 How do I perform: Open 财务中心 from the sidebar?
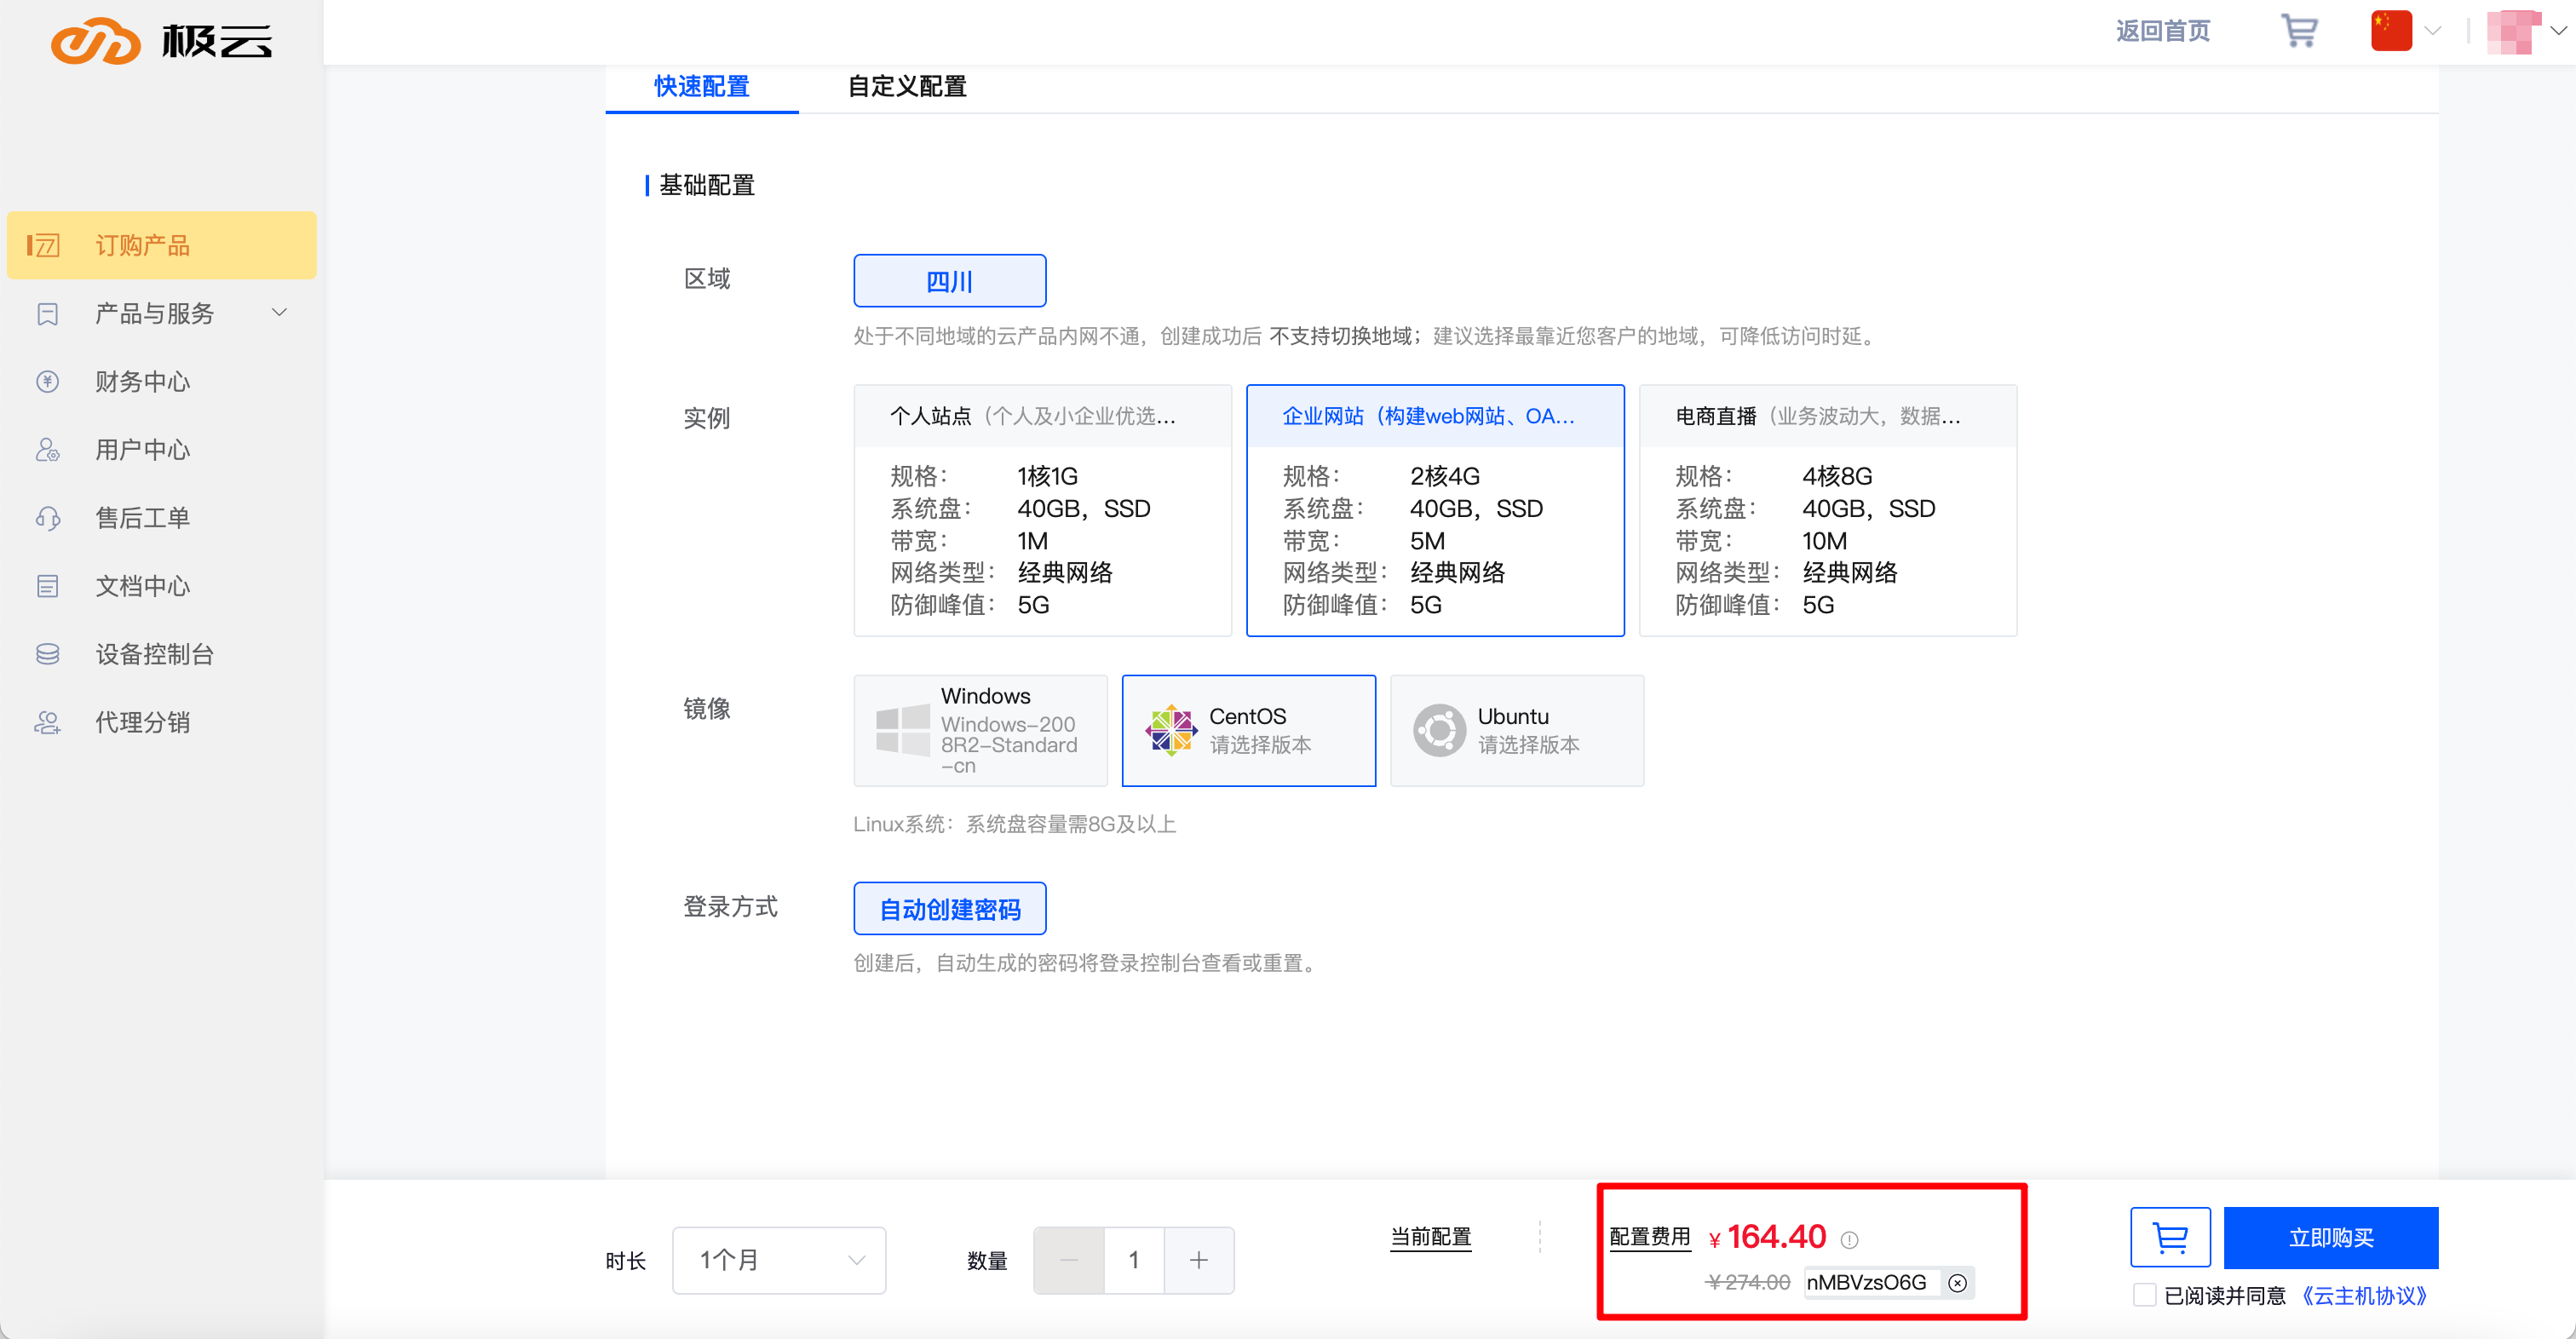coord(142,382)
